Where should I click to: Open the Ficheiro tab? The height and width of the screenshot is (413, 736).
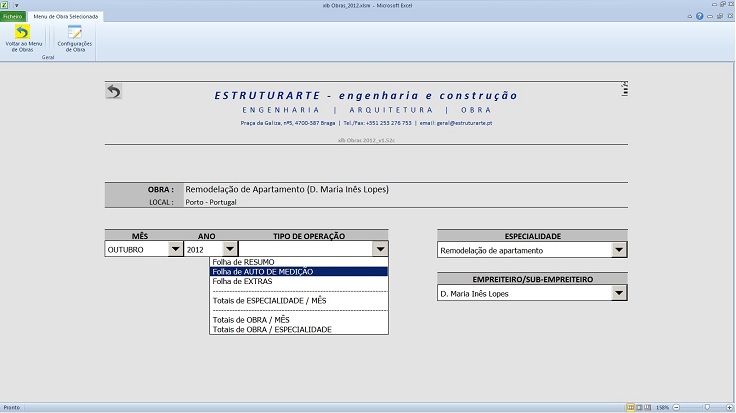[13, 17]
